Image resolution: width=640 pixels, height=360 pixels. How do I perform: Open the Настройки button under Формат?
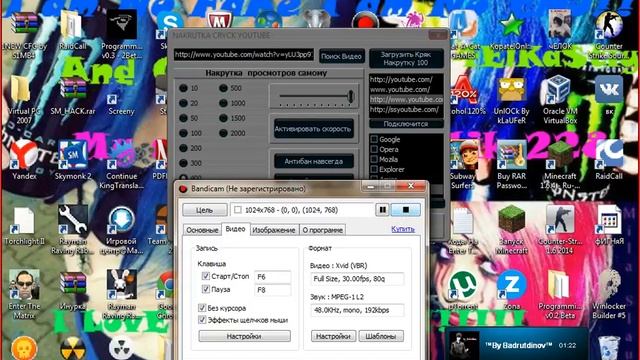pyautogui.click(x=333, y=336)
